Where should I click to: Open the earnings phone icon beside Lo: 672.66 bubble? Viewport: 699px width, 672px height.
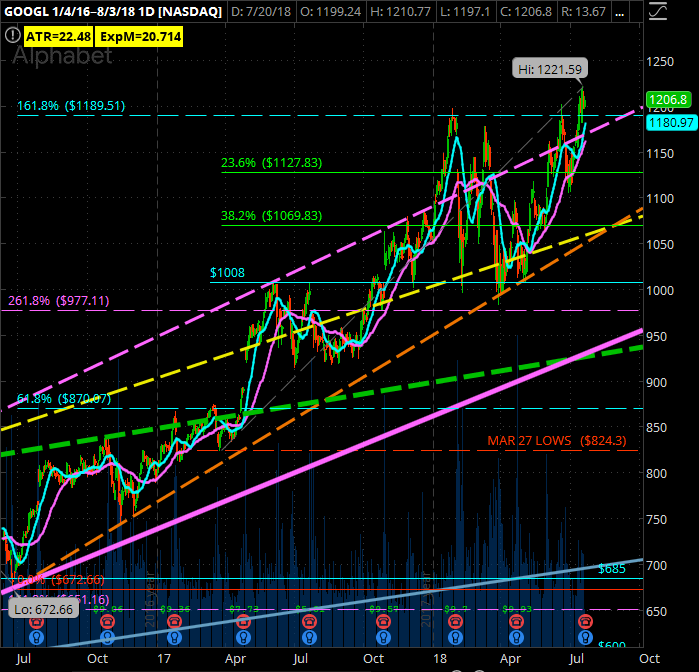(x=37, y=621)
